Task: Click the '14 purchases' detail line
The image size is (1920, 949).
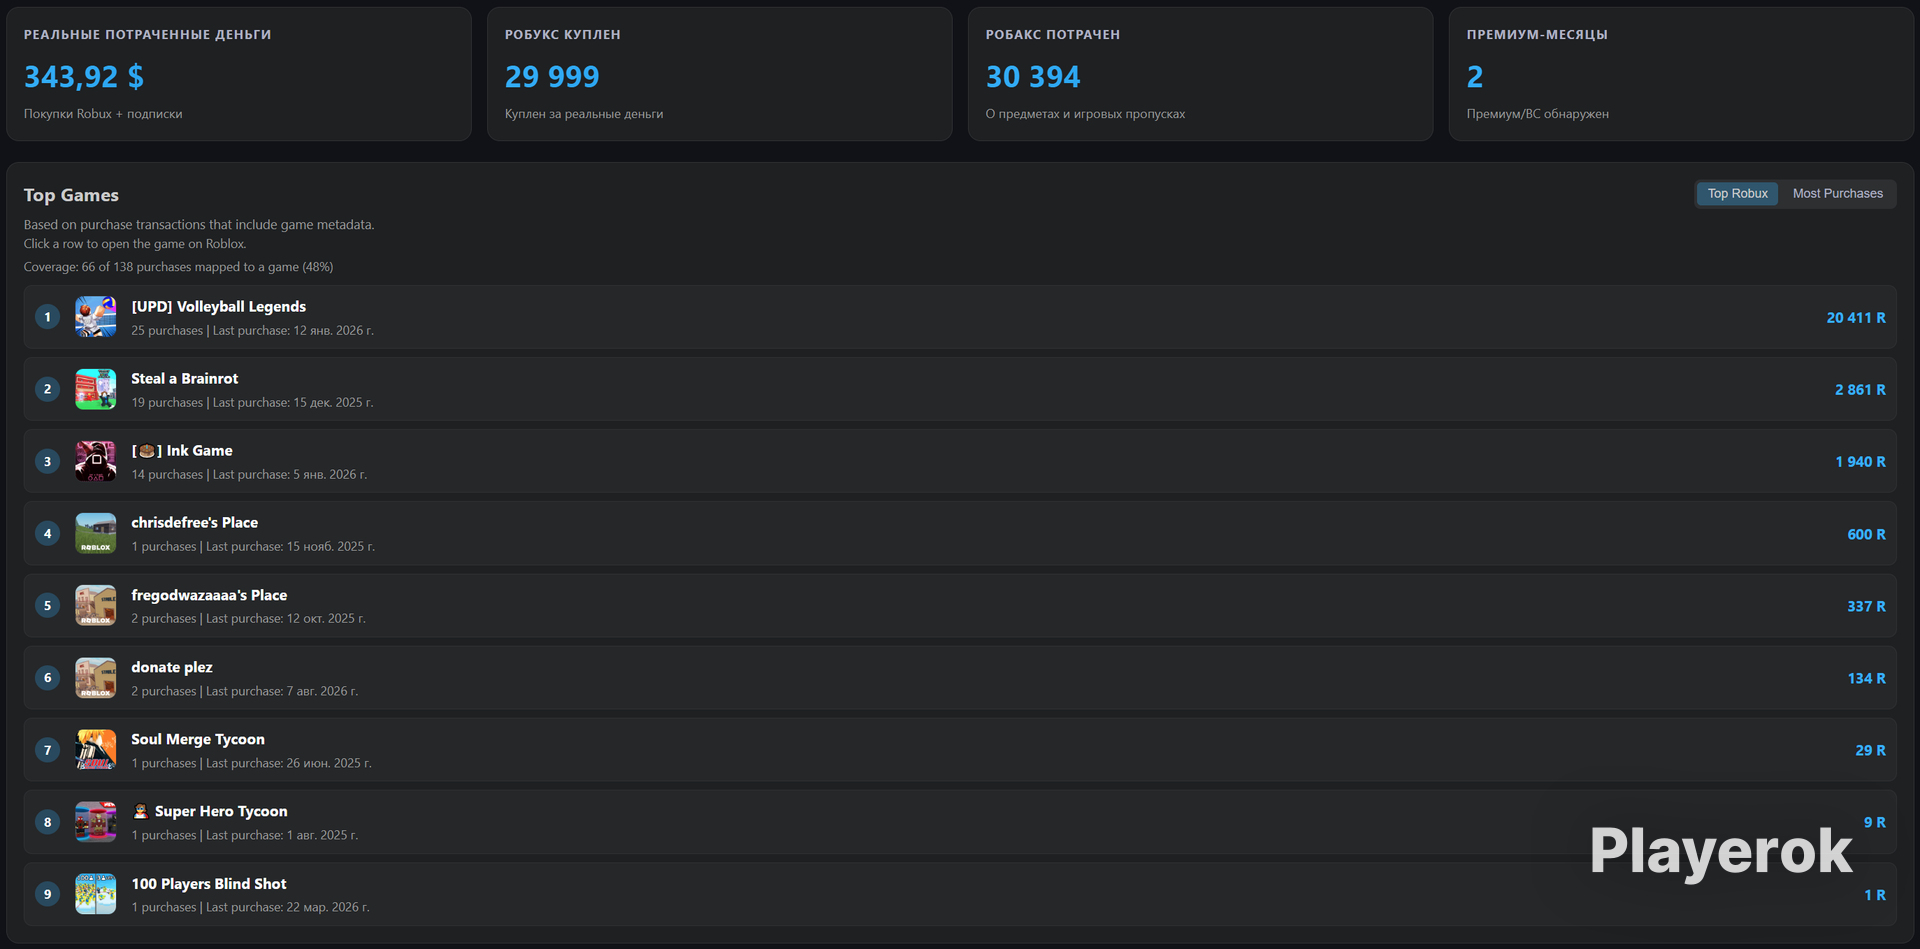Action: coord(249,475)
